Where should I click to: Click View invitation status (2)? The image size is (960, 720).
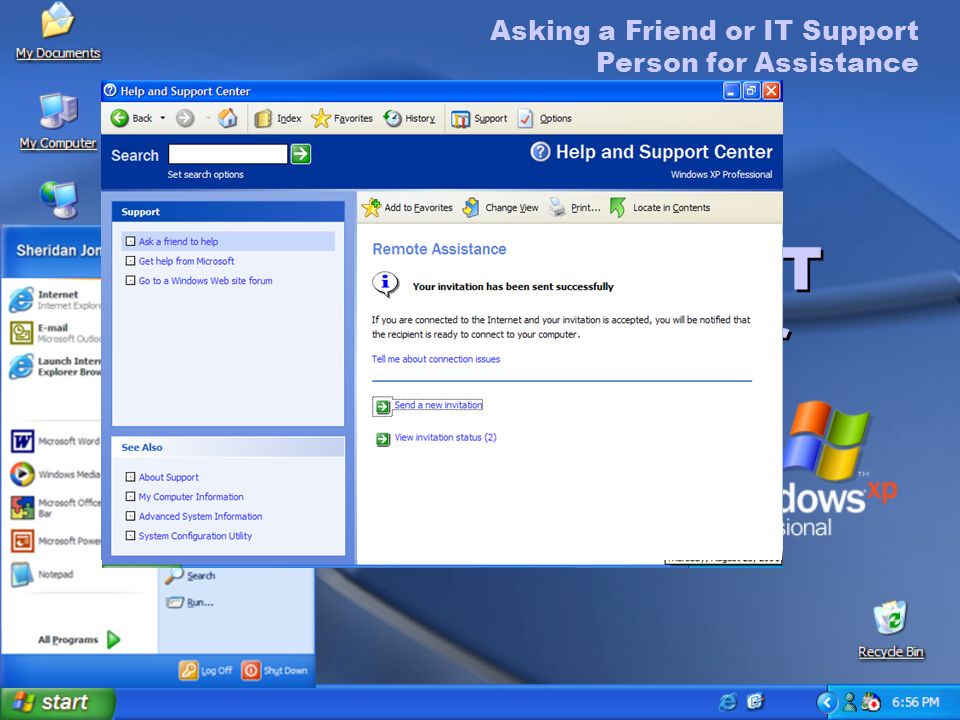pos(446,437)
